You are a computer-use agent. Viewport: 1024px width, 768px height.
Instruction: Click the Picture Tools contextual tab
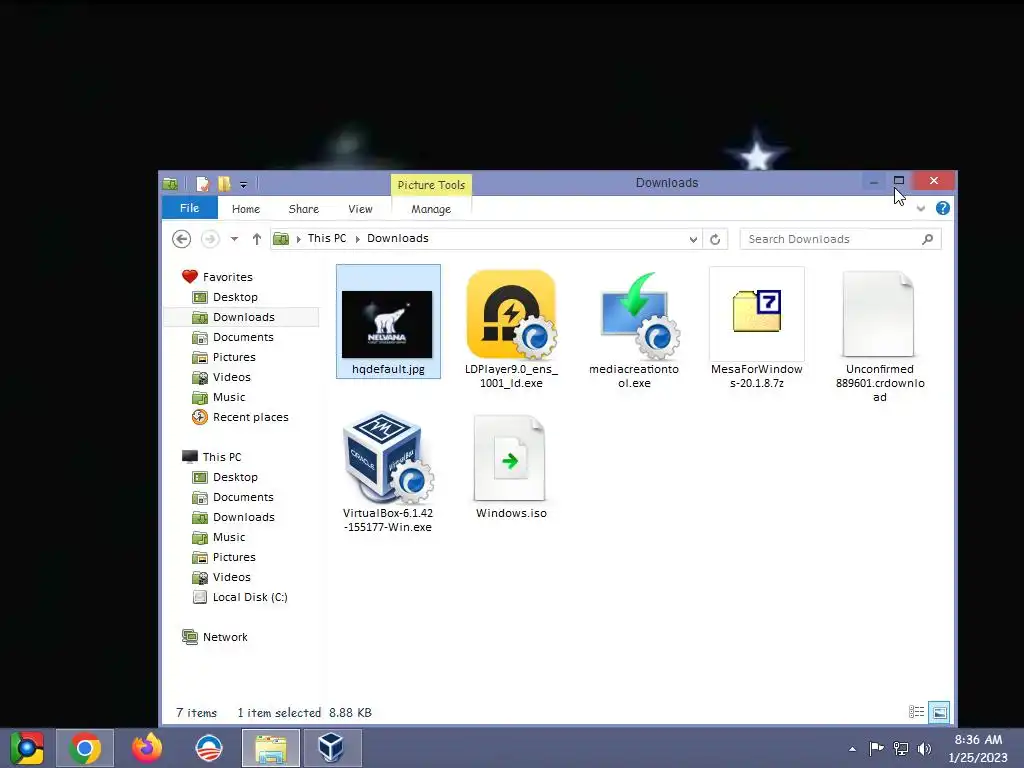point(431,185)
